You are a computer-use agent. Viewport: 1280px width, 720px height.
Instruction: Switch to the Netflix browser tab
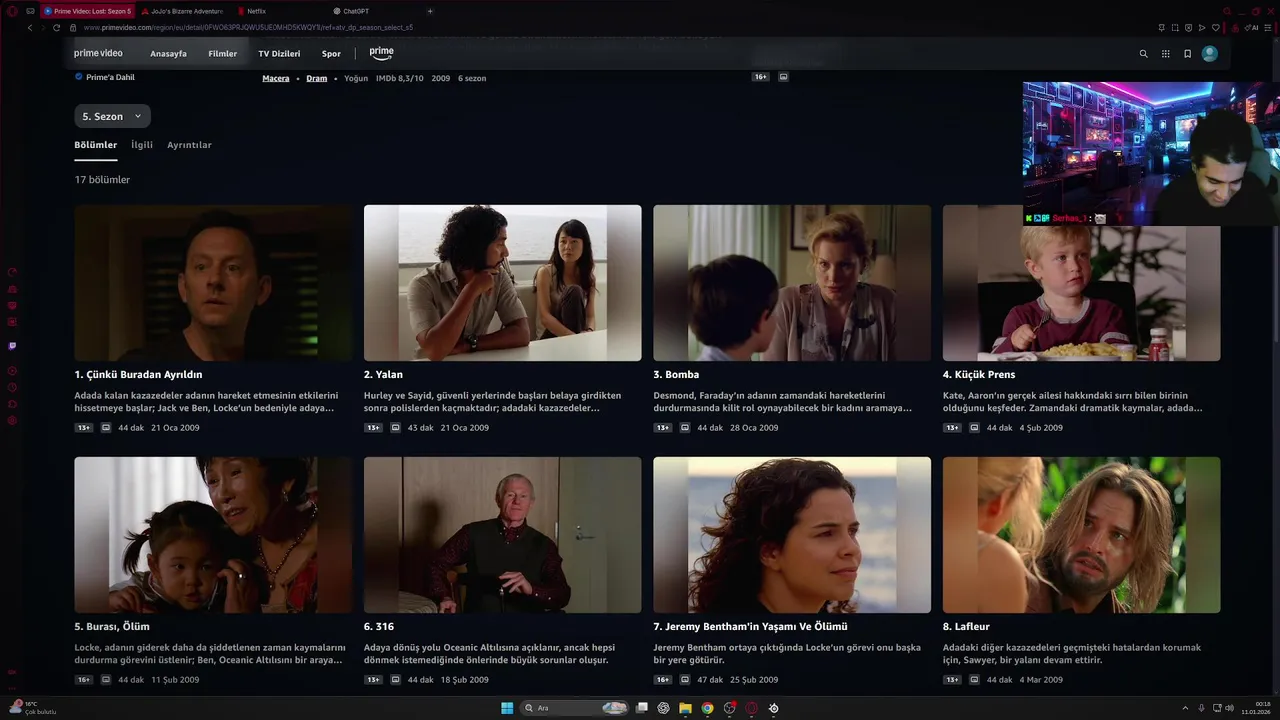(256, 11)
